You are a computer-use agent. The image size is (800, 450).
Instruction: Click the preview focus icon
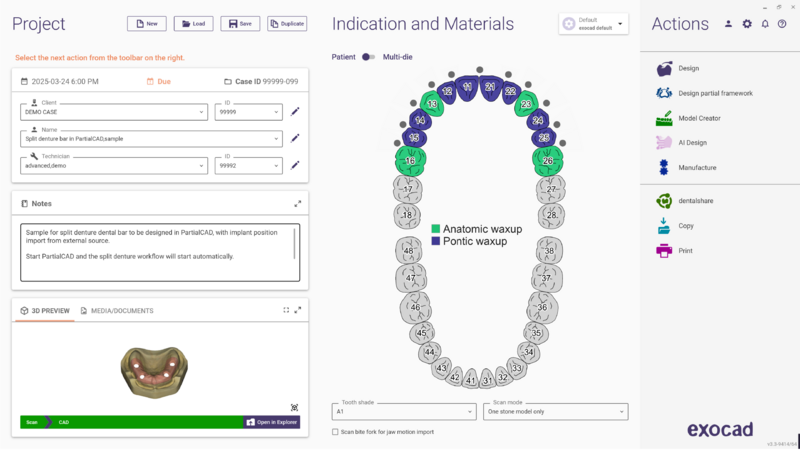[294, 408]
